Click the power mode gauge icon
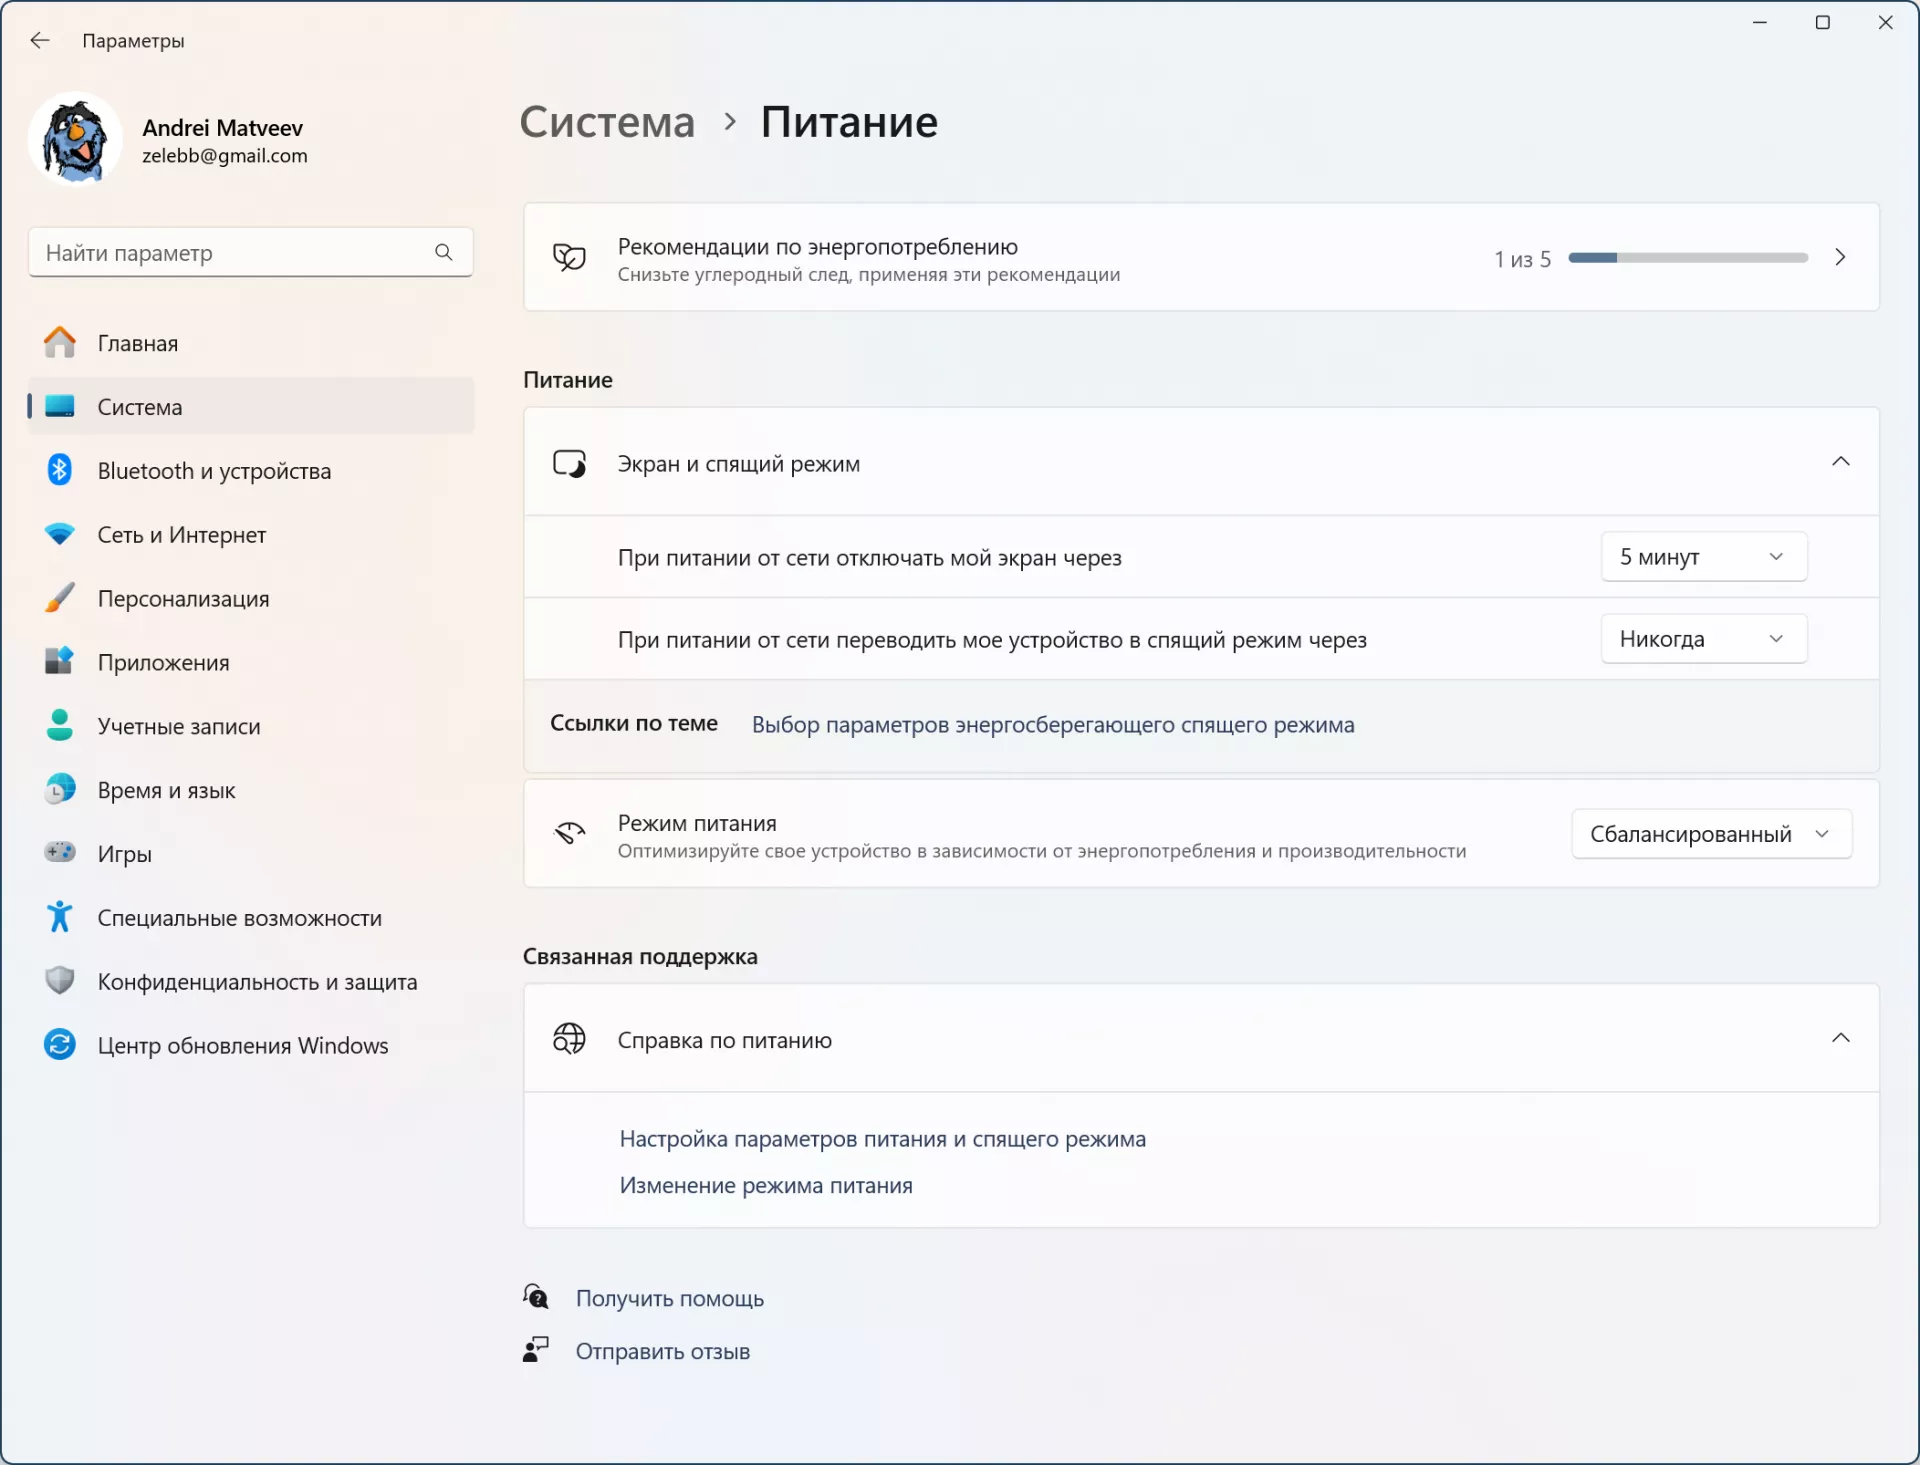The height and width of the screenshot is (1465, 1920). tap(570, 833)
